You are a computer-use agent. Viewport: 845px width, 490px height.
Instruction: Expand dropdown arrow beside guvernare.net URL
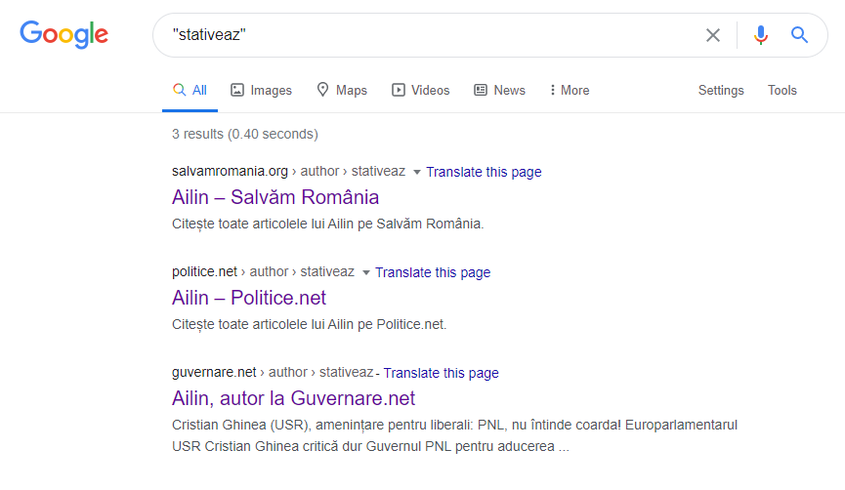click(x=378, y=374)
